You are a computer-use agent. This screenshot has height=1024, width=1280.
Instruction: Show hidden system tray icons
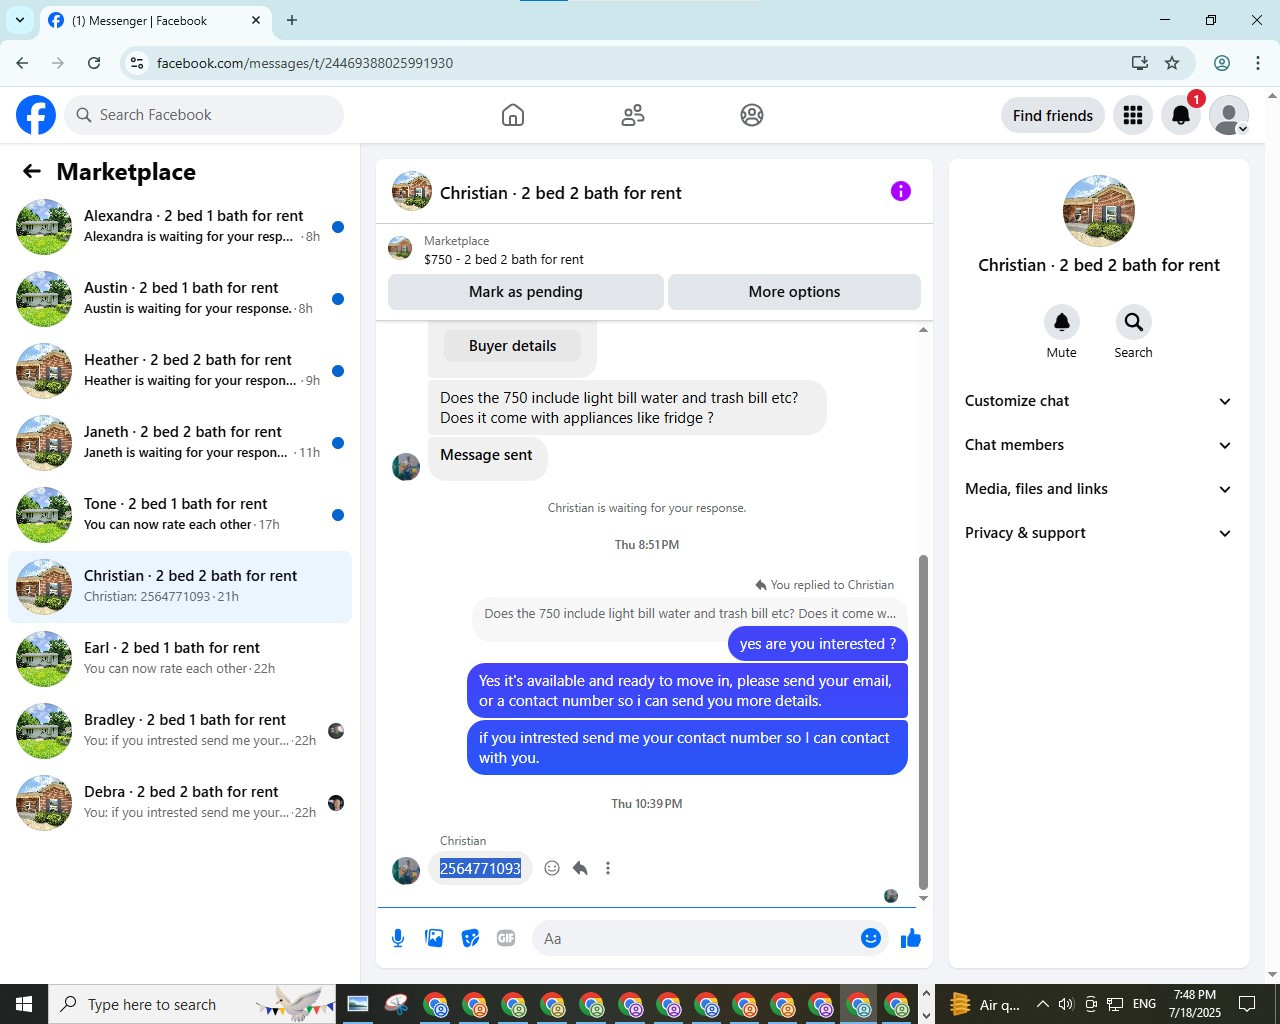tap(1042, 1004)
